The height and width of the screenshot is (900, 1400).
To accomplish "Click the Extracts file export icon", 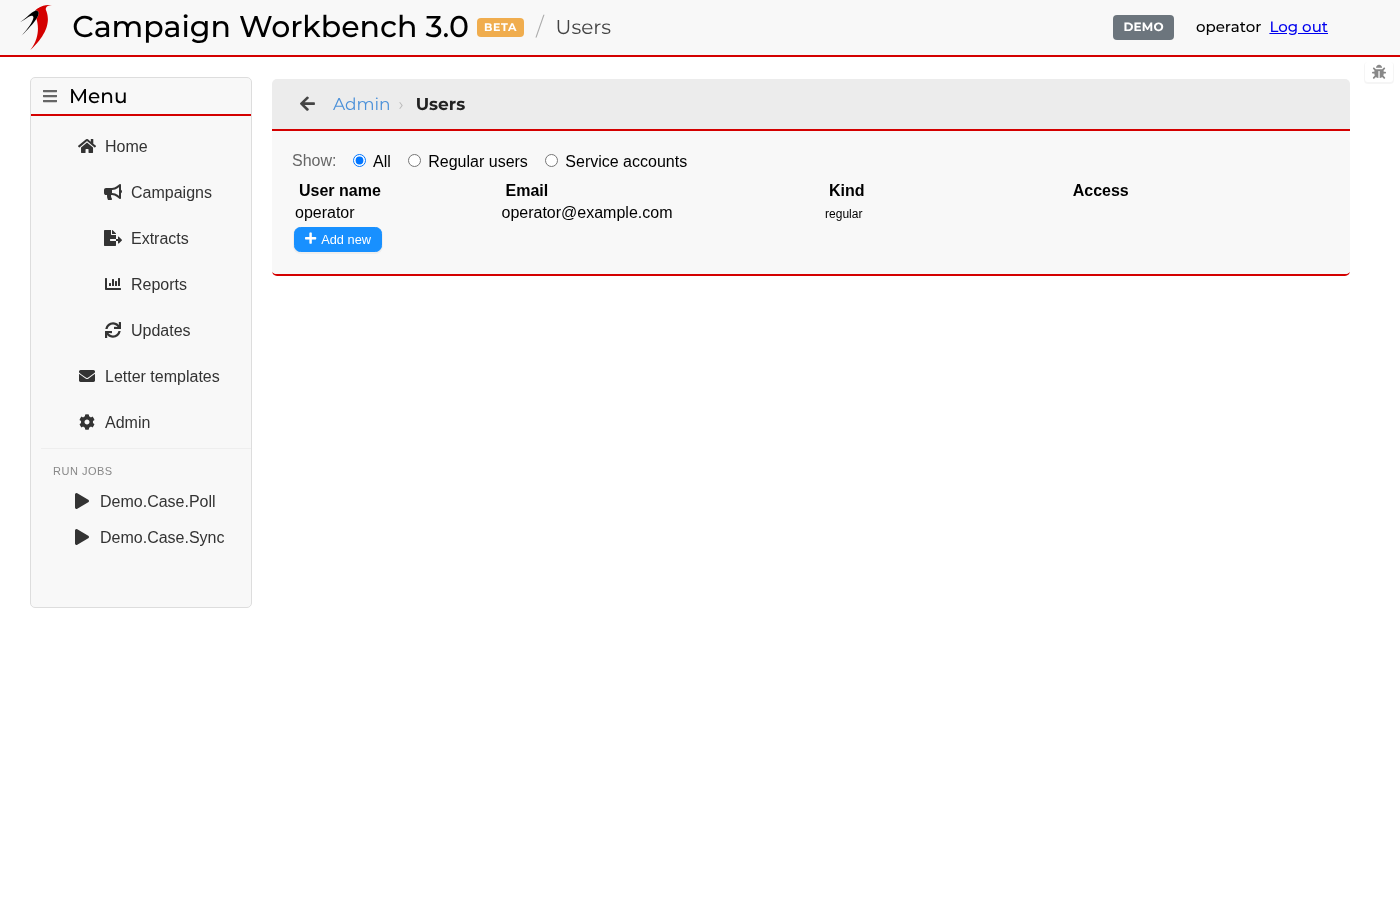I will pyautogui.click(x=113, y=238).
